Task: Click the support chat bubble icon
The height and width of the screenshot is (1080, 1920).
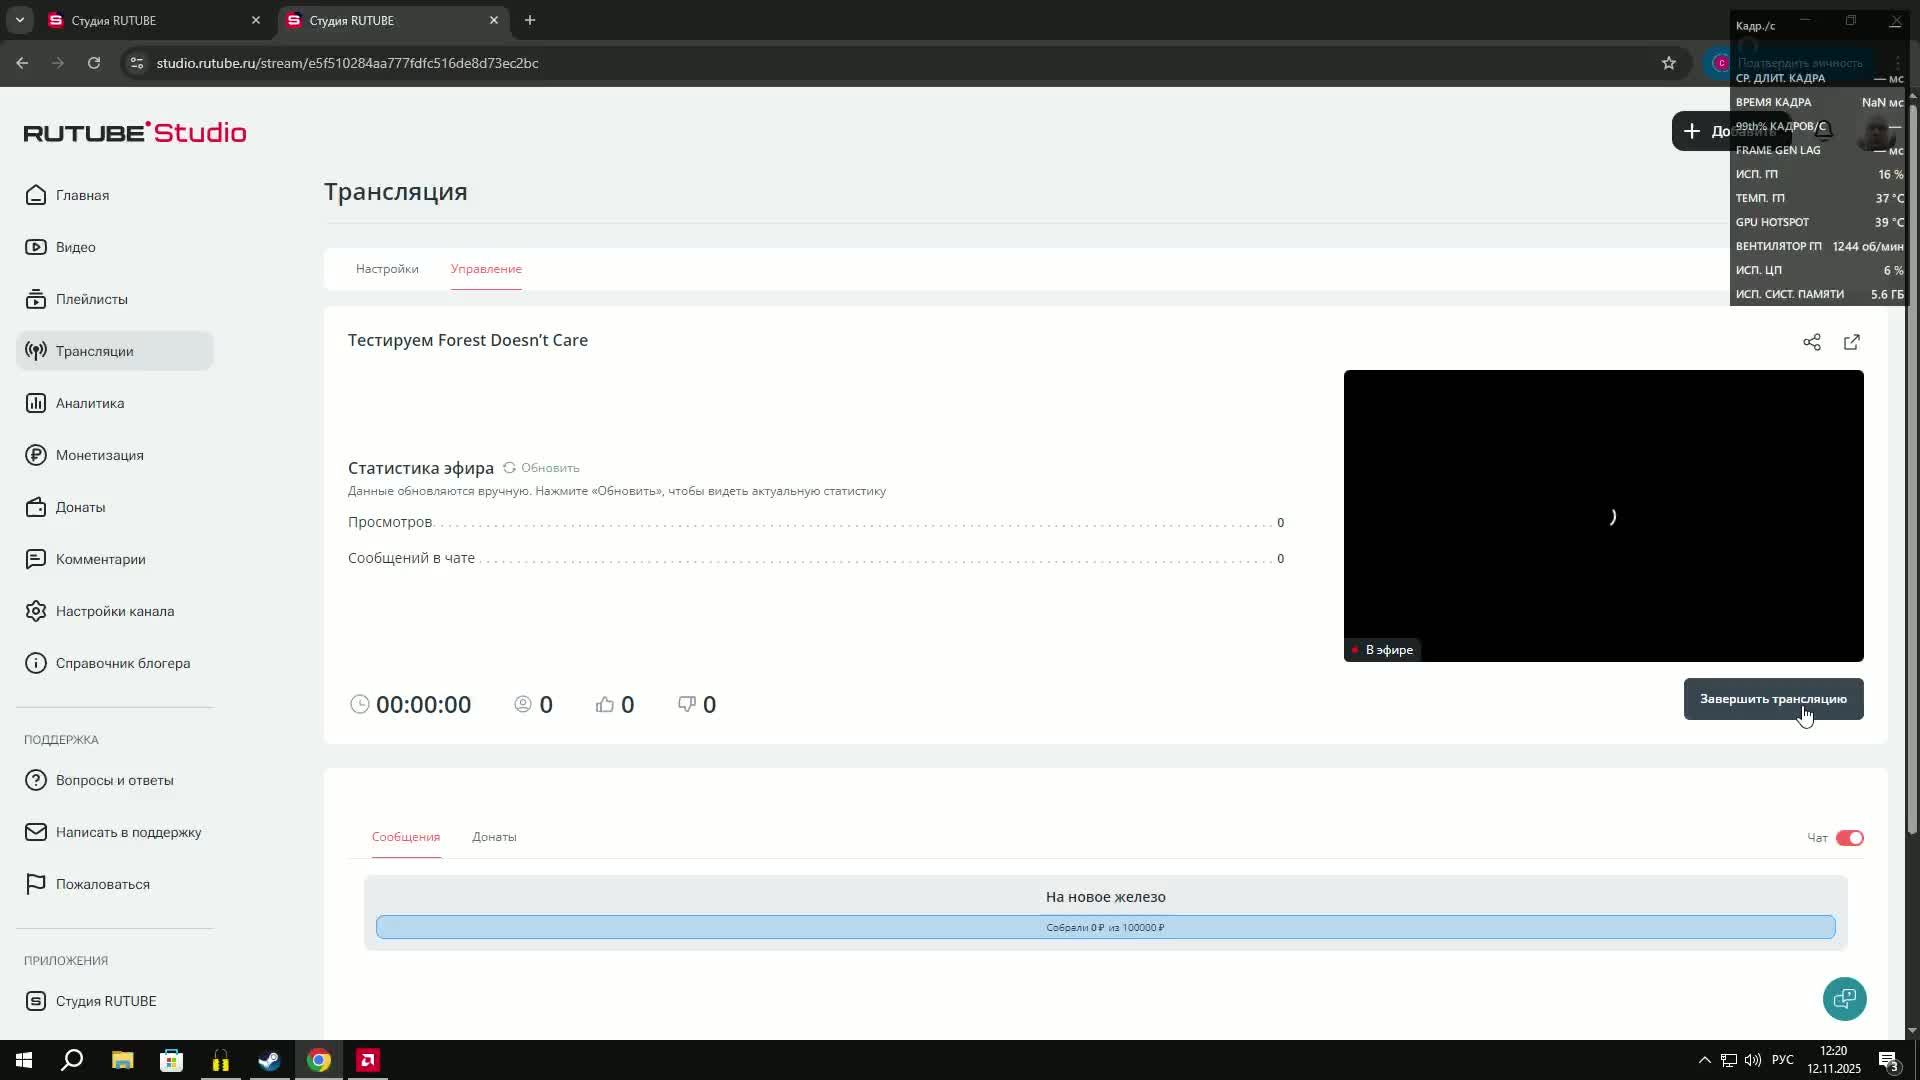Action: [1844, 998]
